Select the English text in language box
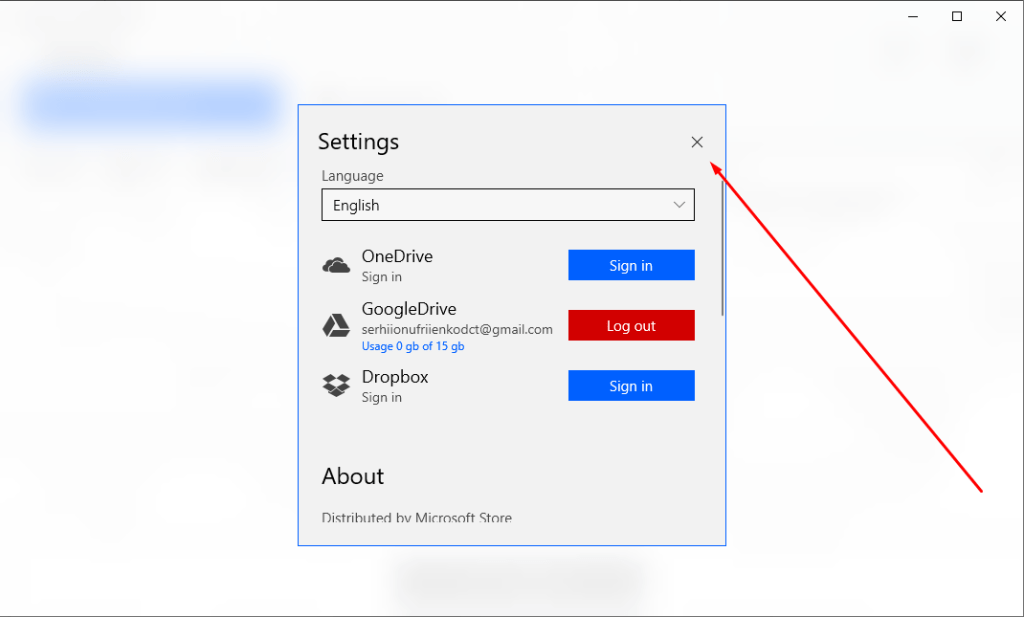 [x=356, y=205]
